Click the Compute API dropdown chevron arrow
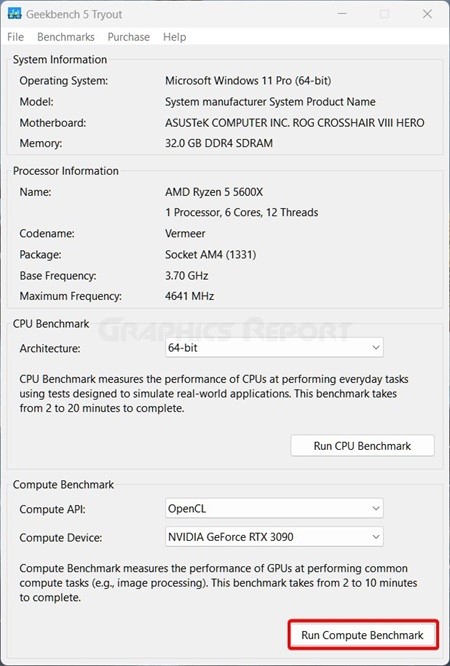450x666 pixels. coord(376,508)
